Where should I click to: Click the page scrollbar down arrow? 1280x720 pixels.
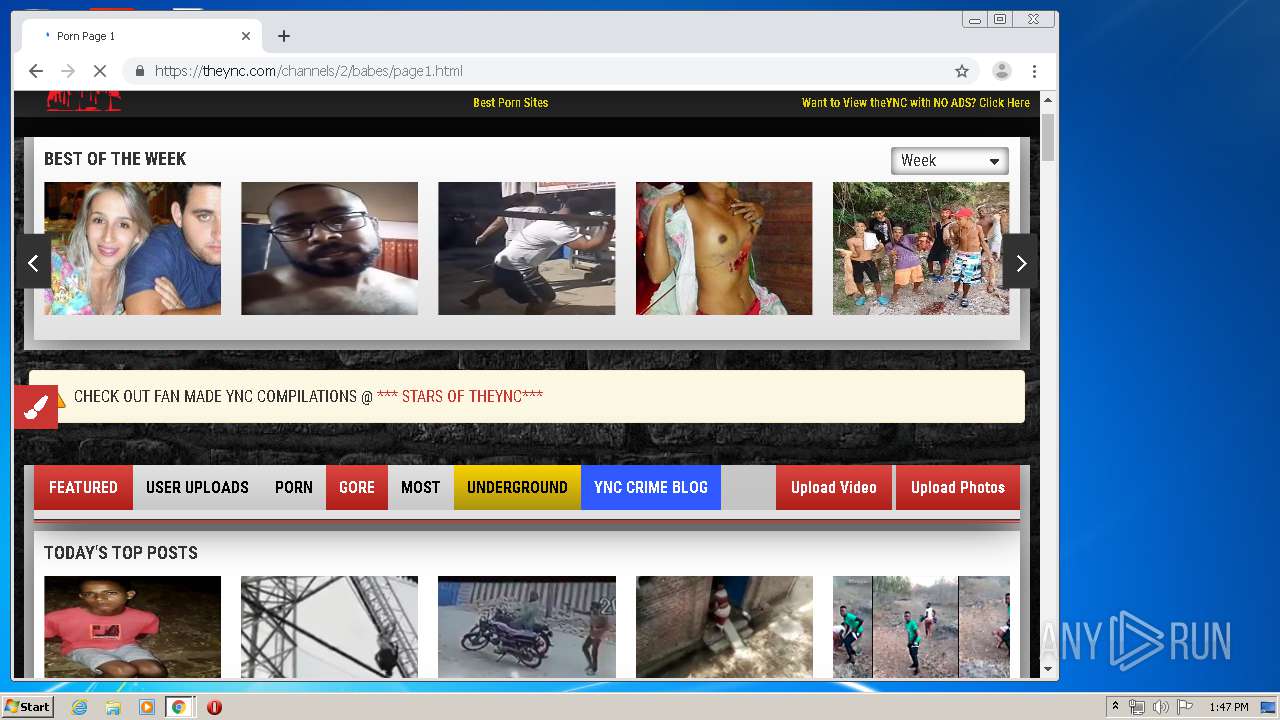point(1048,669)
